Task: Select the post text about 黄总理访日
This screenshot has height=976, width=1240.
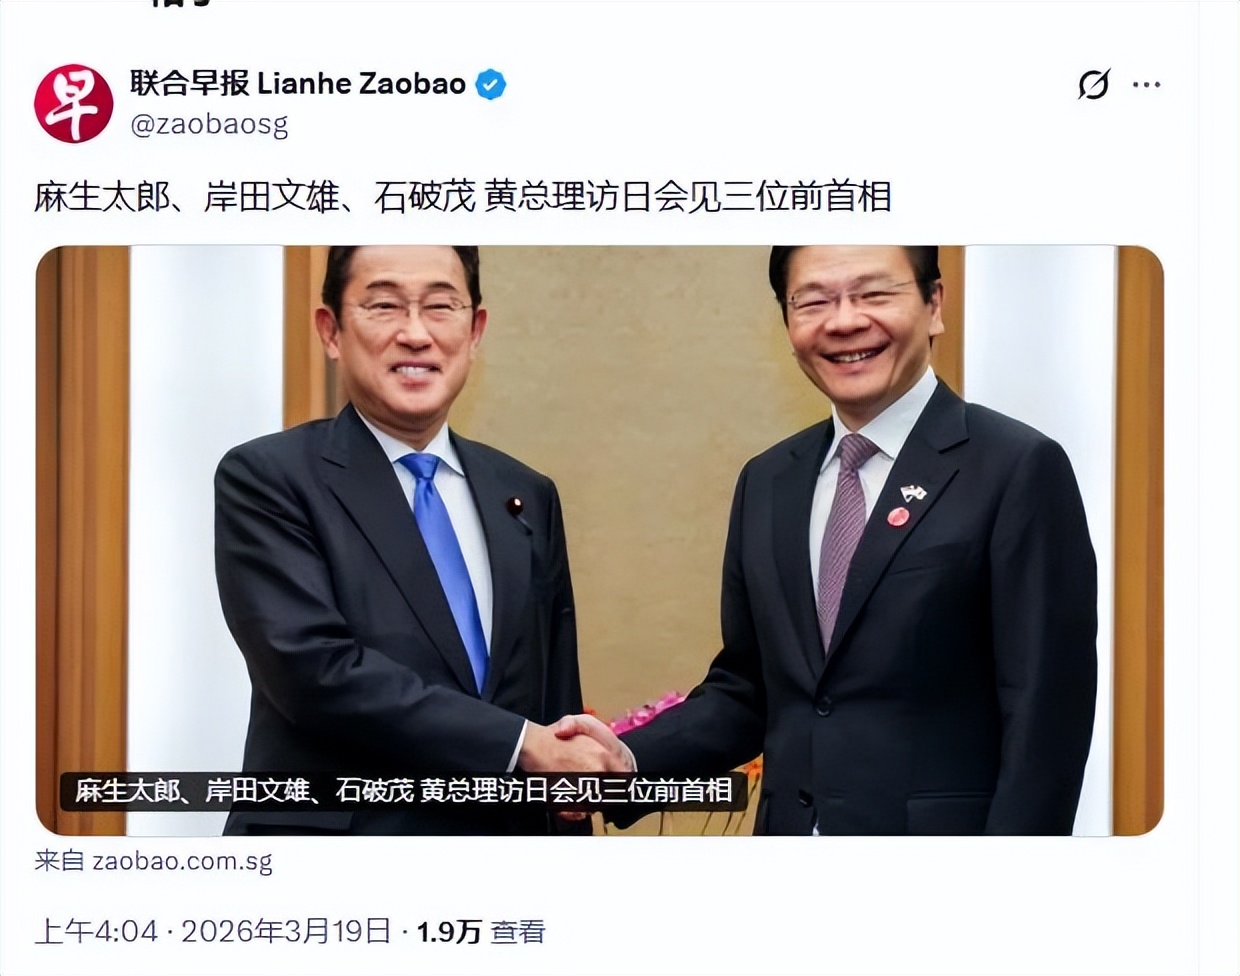Action: 462,197
